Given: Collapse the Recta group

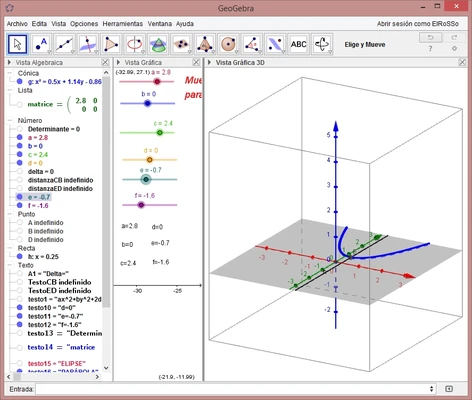Looking at the screenshot, I should pyautogui.click(x=10, y=248).
